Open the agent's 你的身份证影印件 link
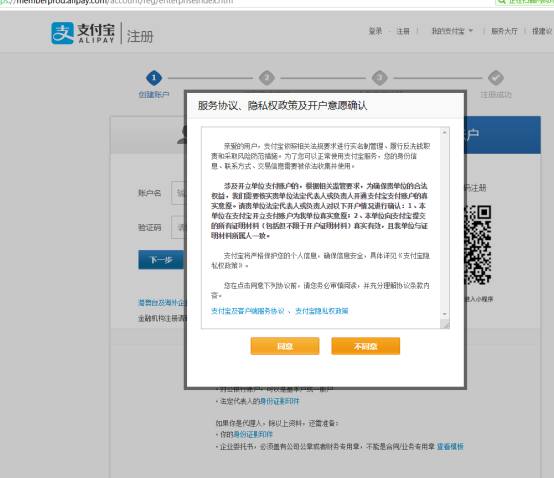Screen dimensions: 554x478 (253, 435)
